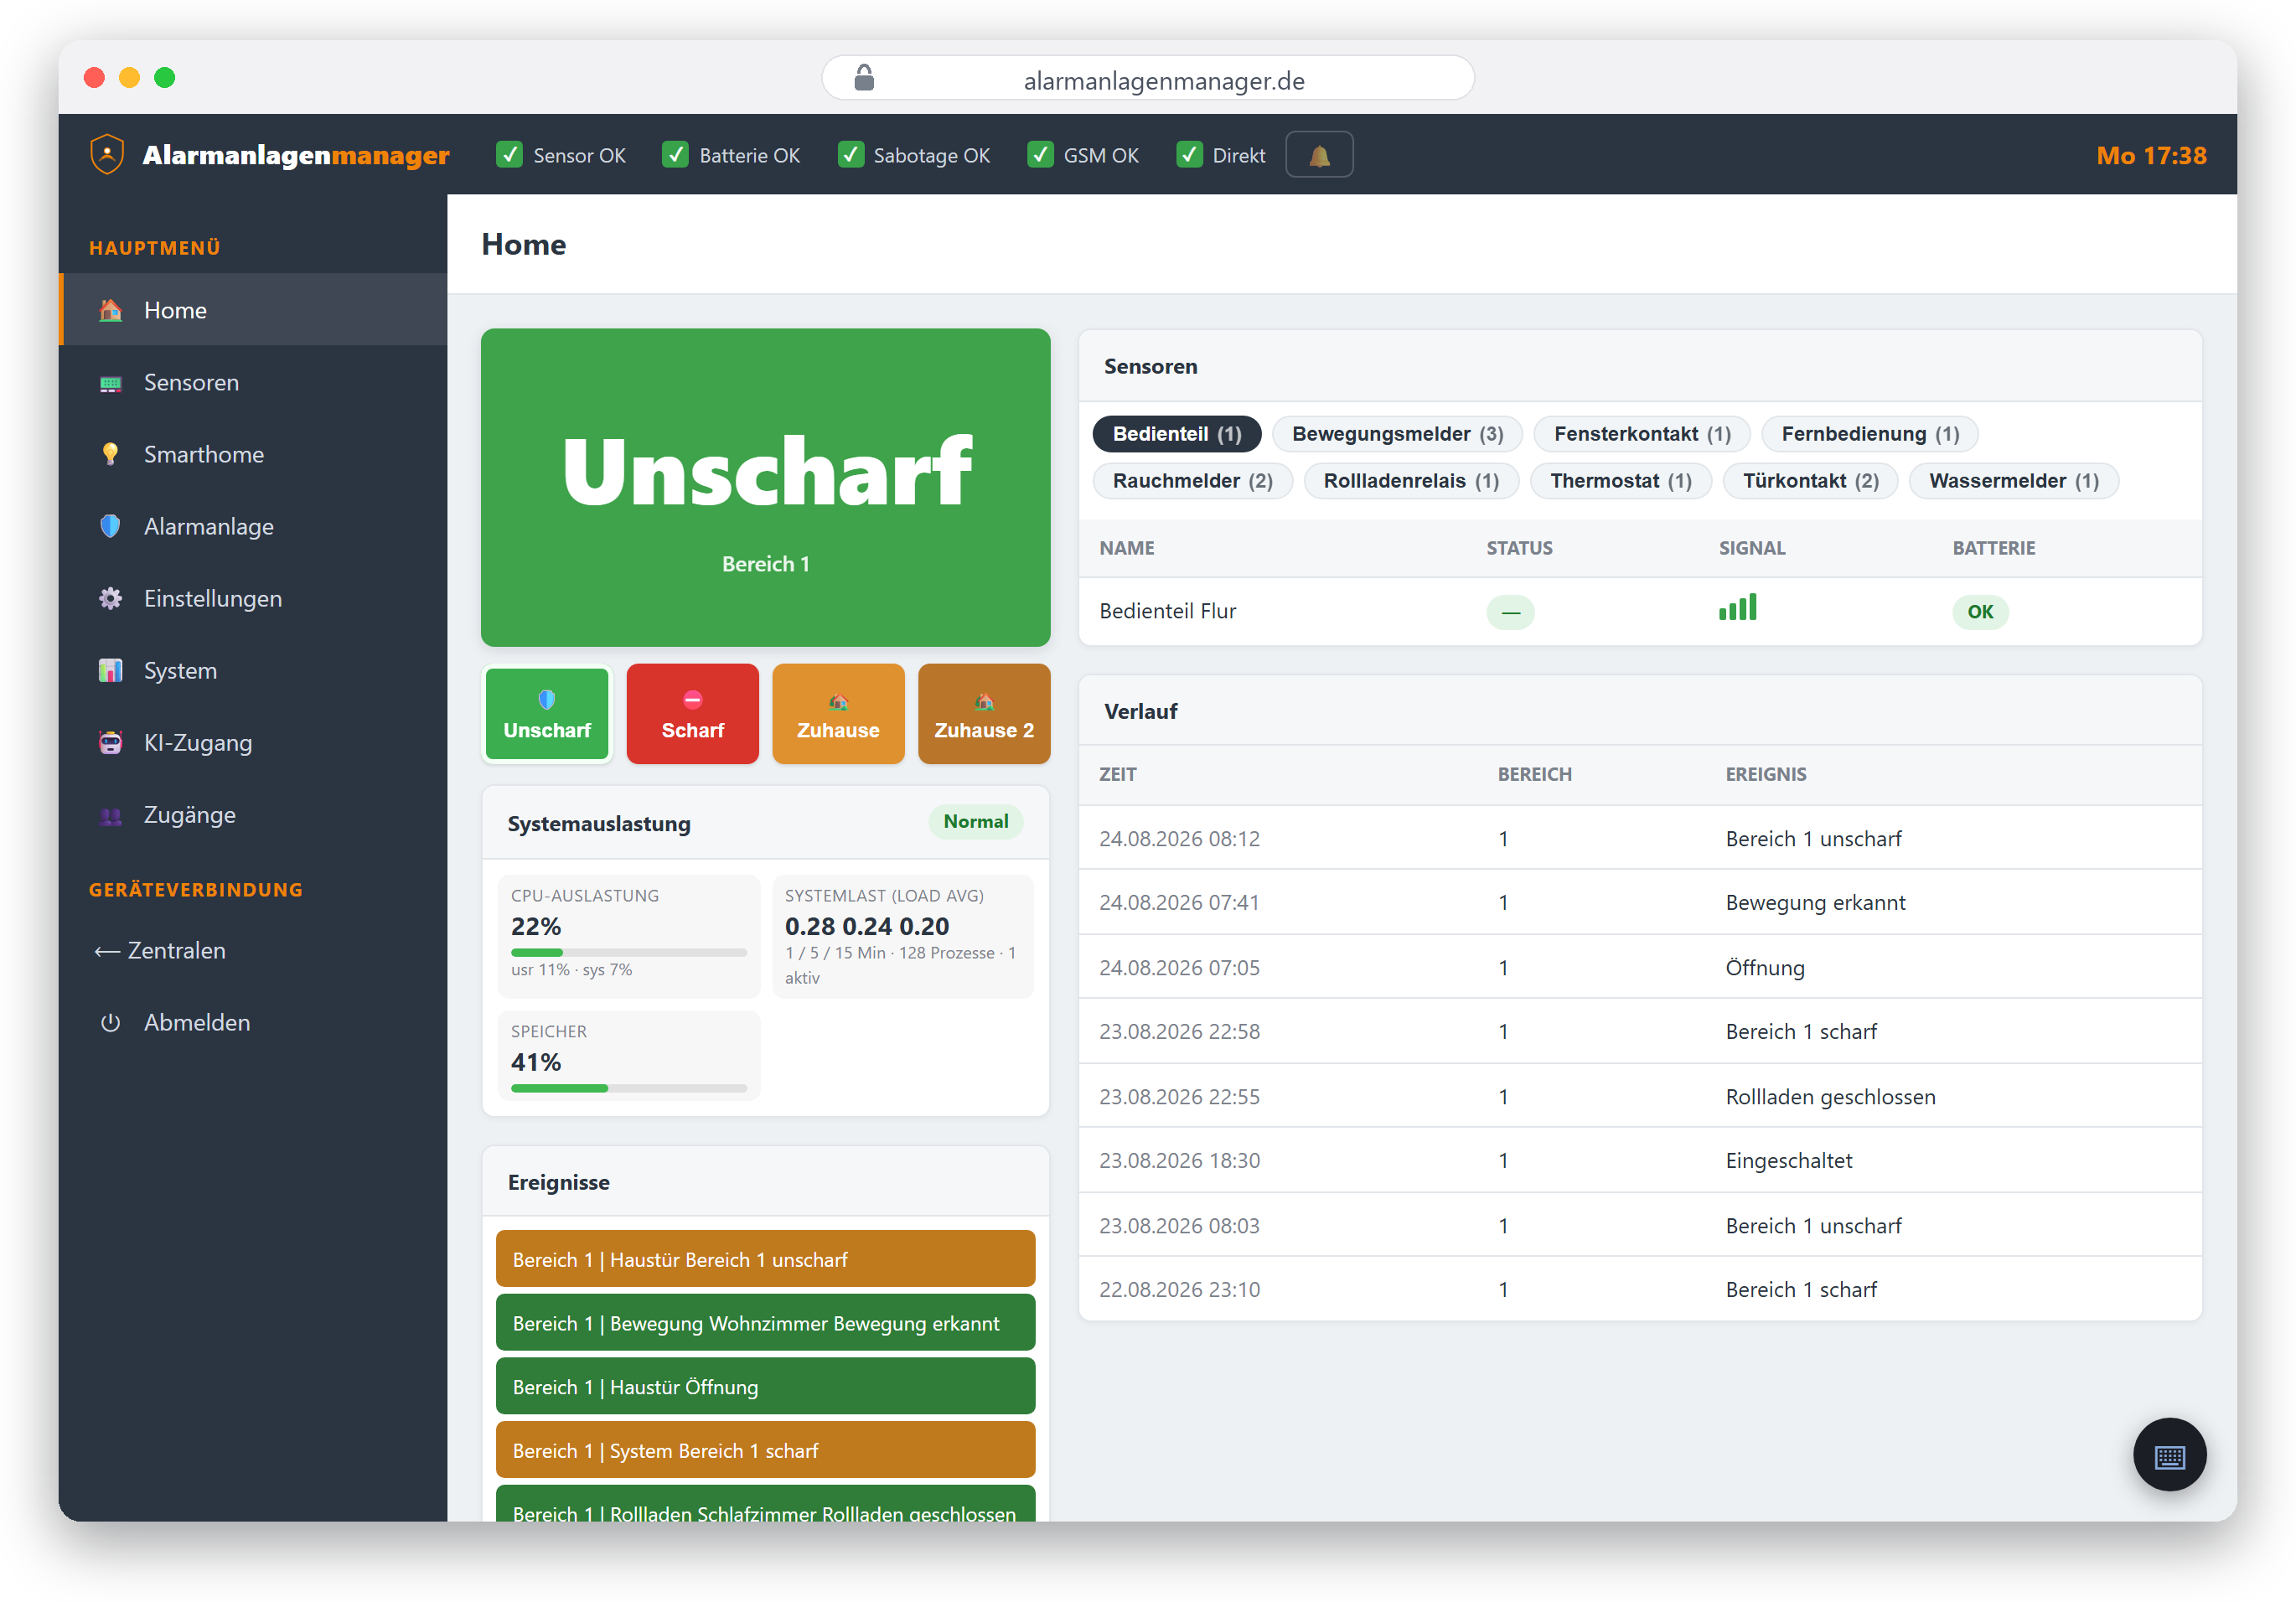Click Verlauf row 22.08.2026 23:10

click(x=1640, y=1289)
